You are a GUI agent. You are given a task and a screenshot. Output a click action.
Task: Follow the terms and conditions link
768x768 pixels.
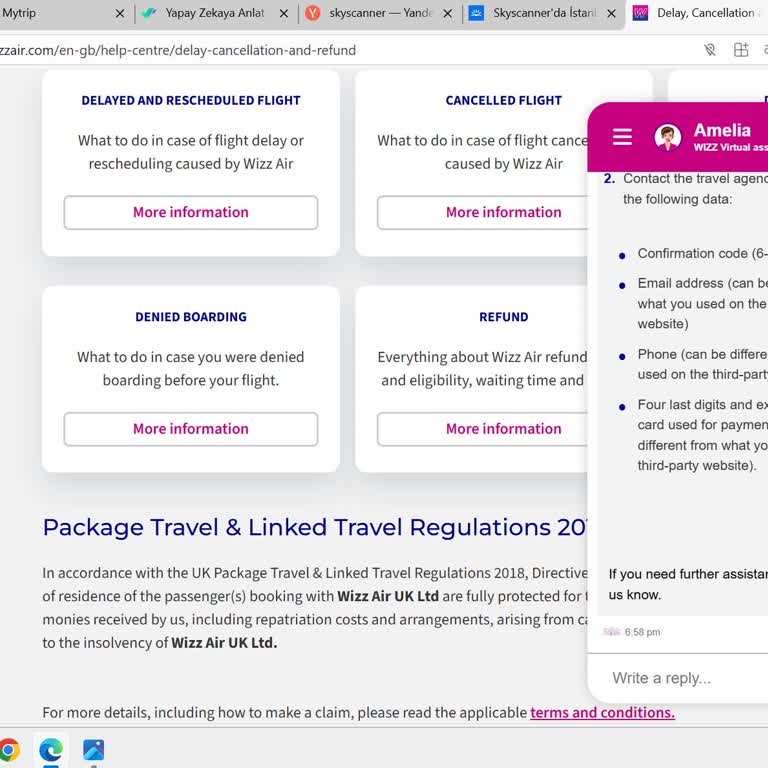(602, 712)
